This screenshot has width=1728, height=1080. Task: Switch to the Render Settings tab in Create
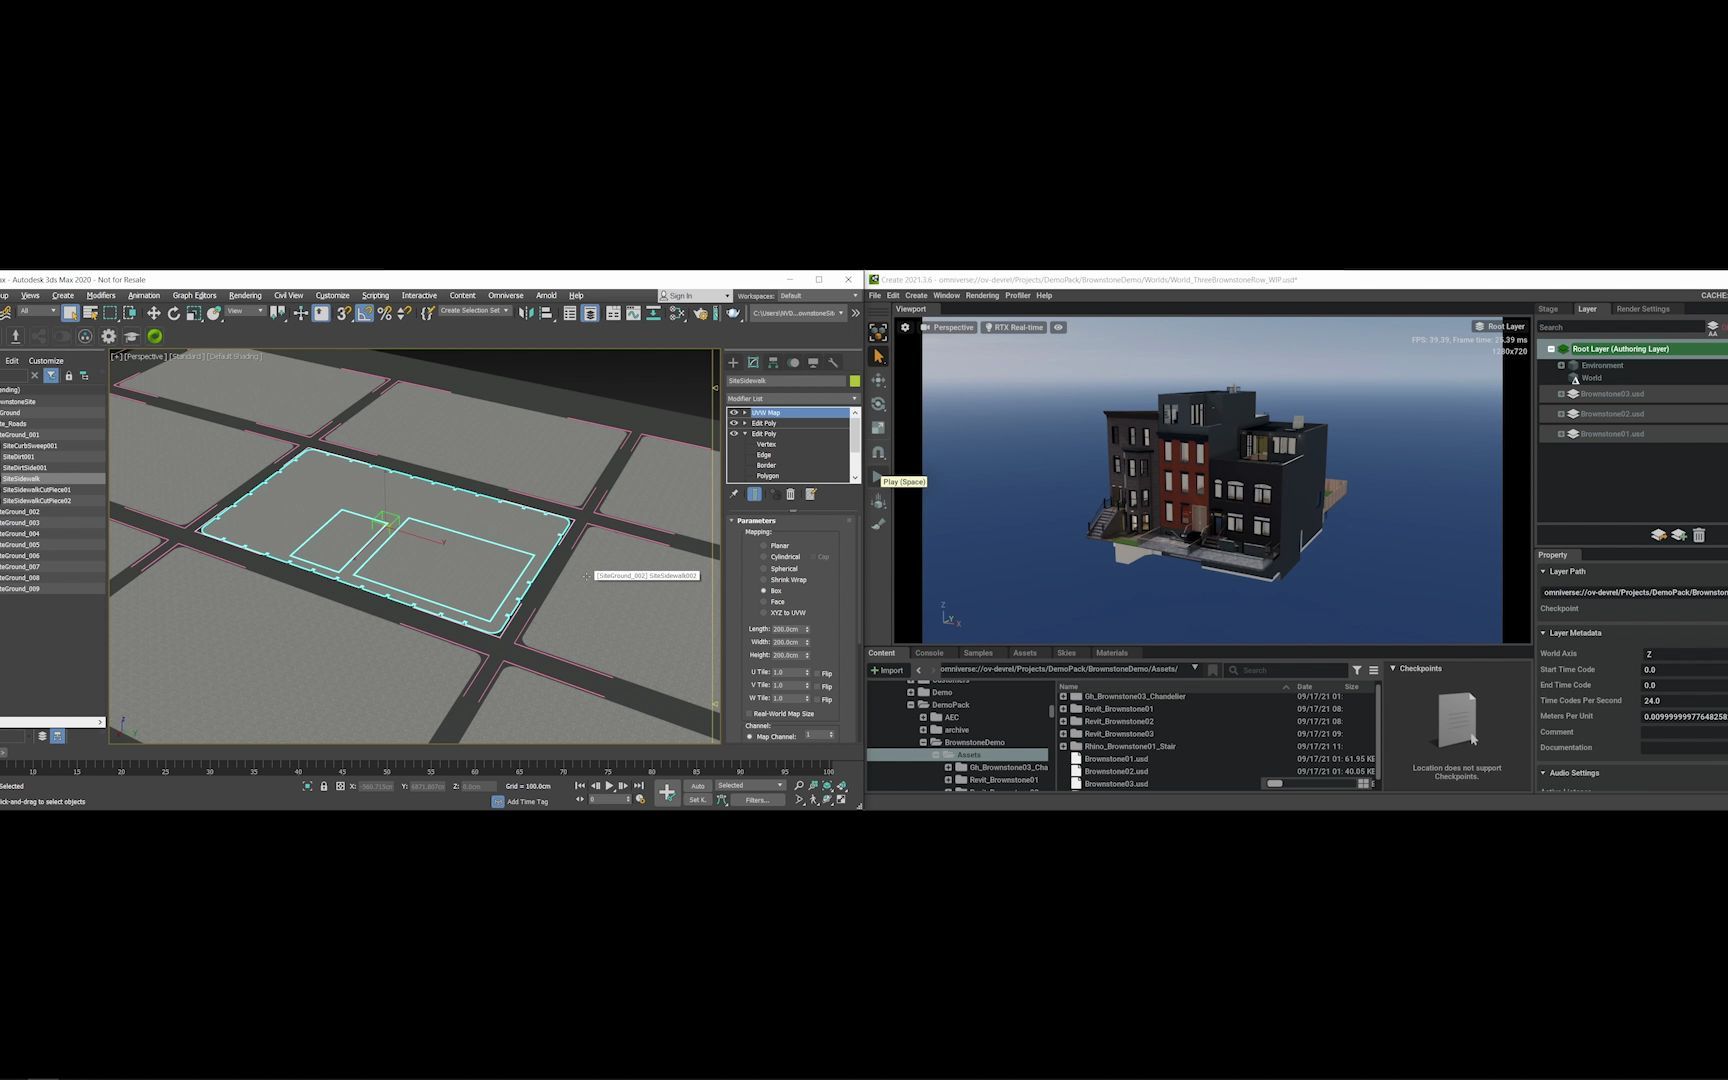point(1643,309)
